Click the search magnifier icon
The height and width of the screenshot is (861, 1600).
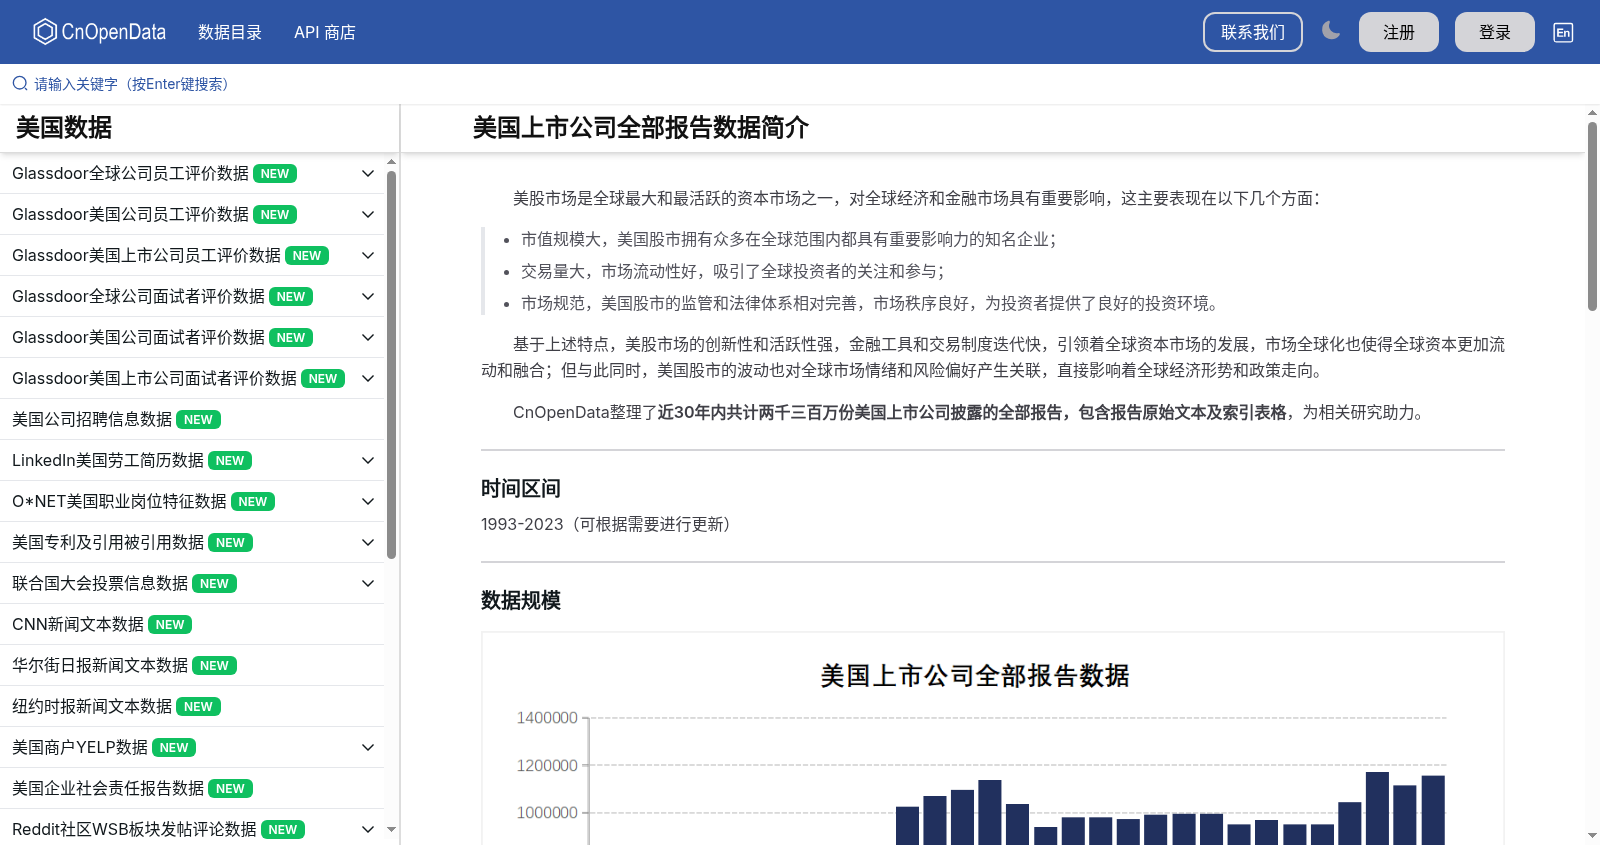(x=20, y=84)
